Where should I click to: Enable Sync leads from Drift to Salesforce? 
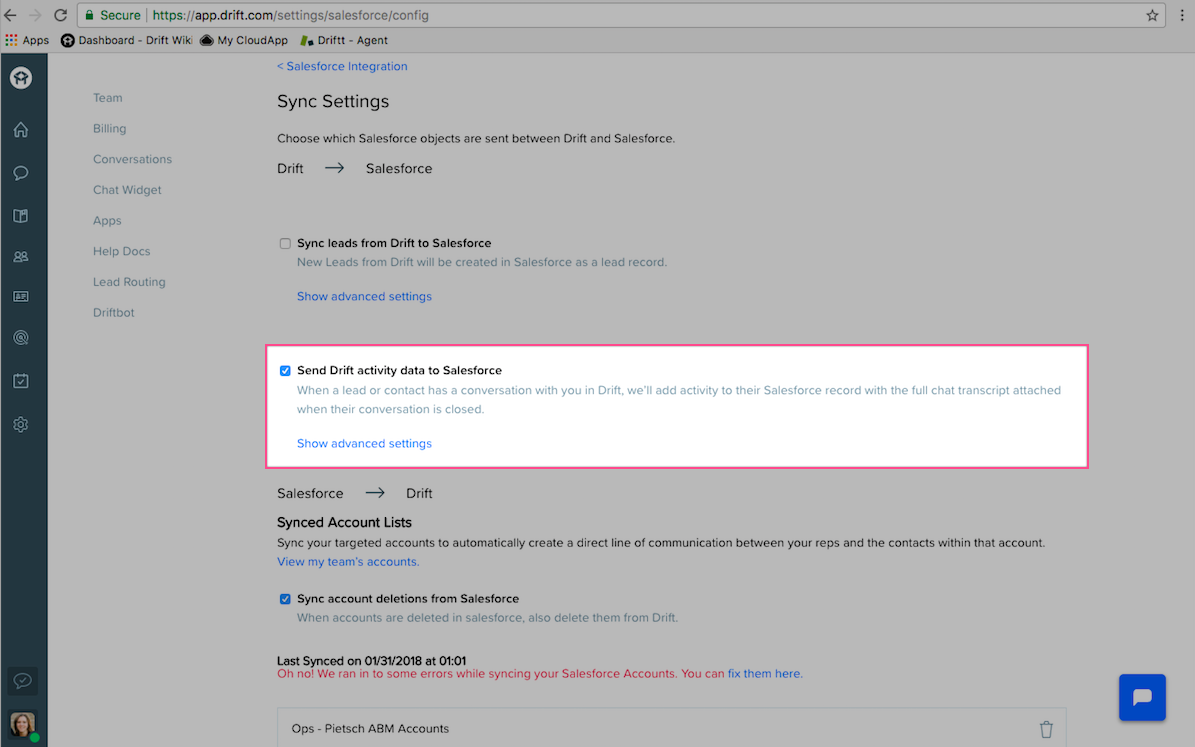point(285,244)
